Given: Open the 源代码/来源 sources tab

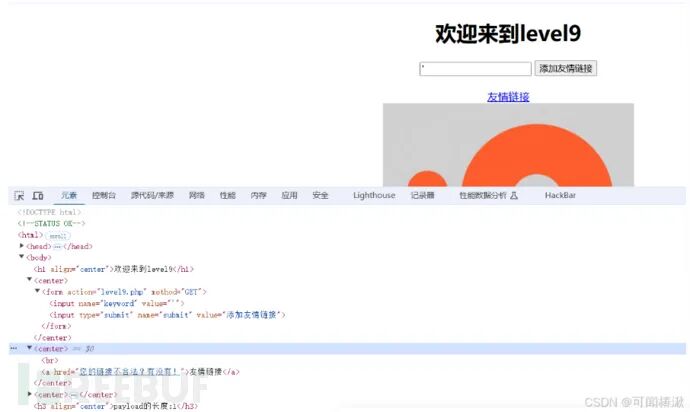Looking at the screenshot, I should [x=152, y=195].
